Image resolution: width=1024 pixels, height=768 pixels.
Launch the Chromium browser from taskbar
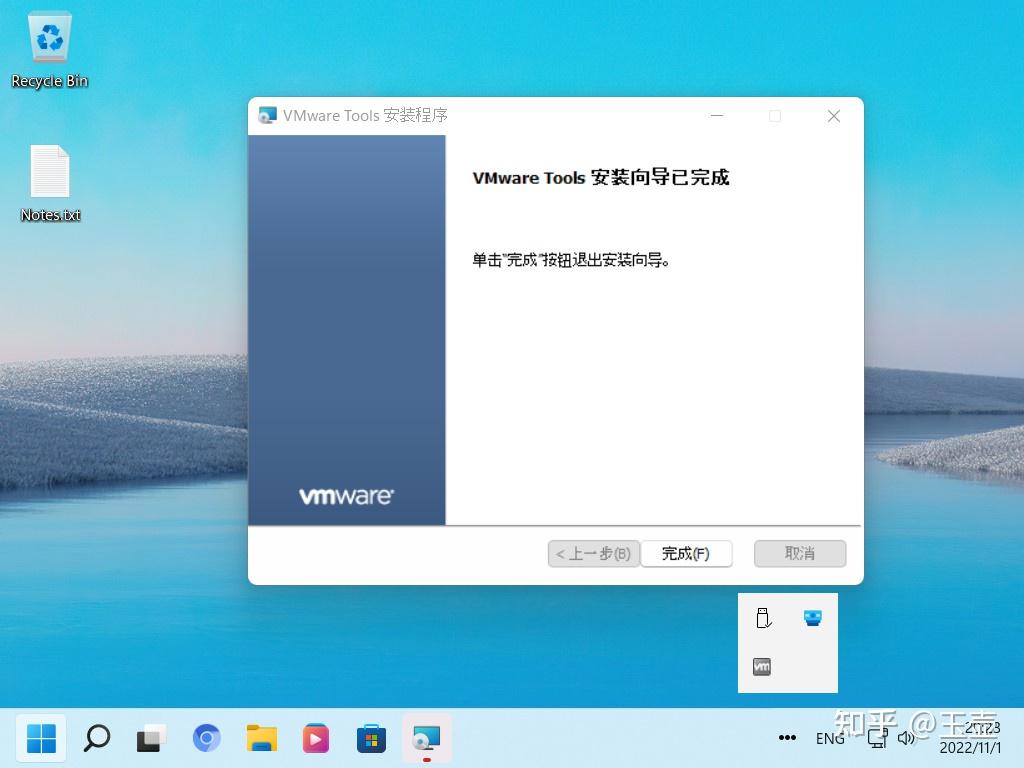tap(206, 738)
